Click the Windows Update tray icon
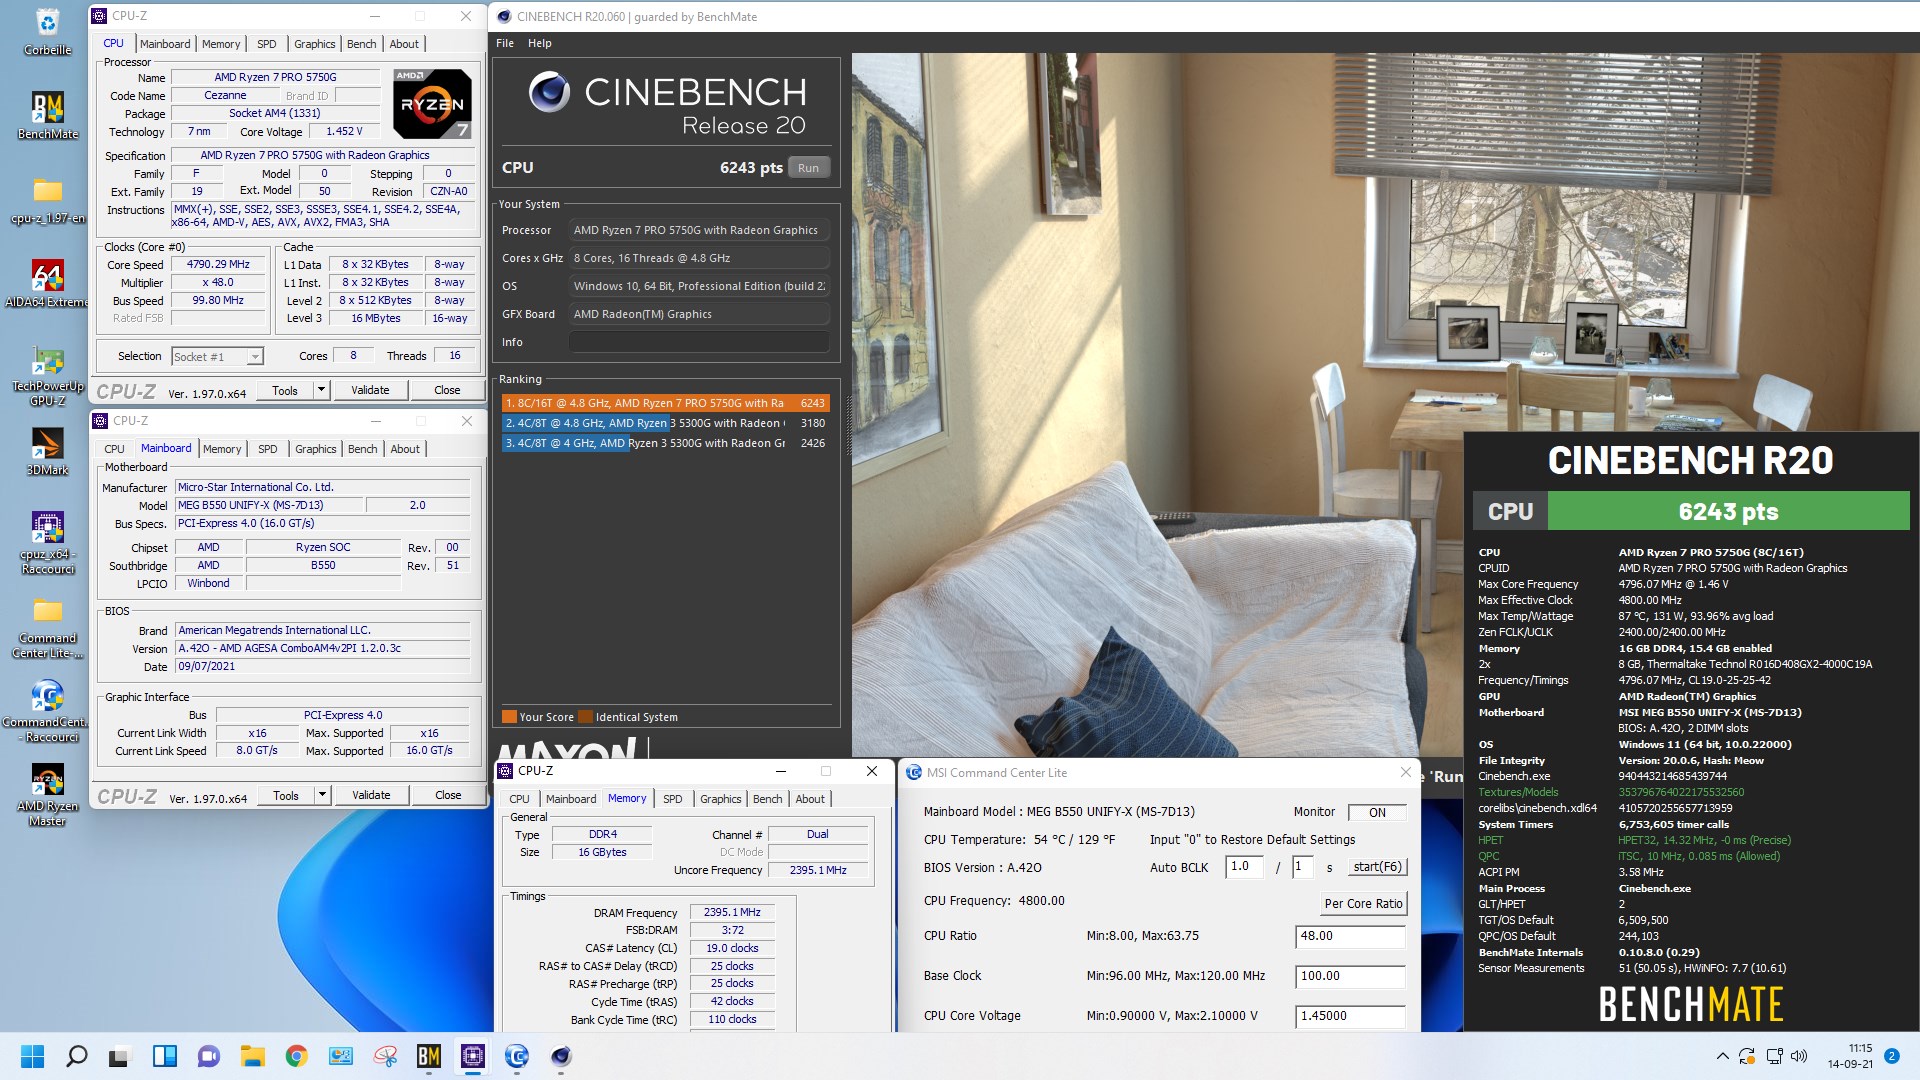The image size is (1920, 1080). [1747, 1056]
